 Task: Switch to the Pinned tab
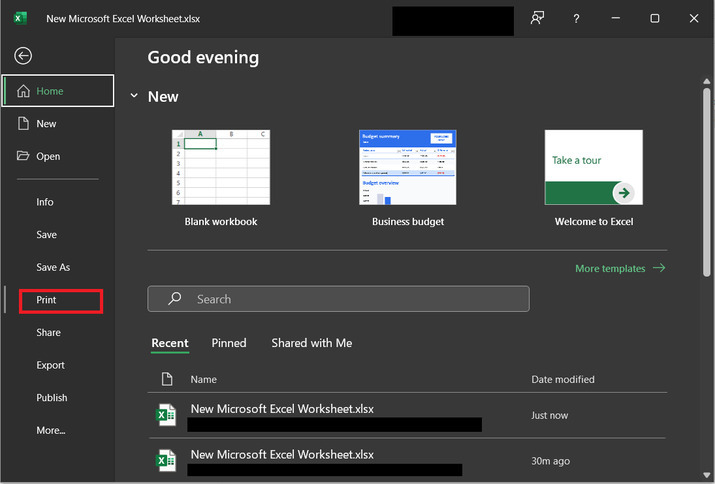coord(229,343)
